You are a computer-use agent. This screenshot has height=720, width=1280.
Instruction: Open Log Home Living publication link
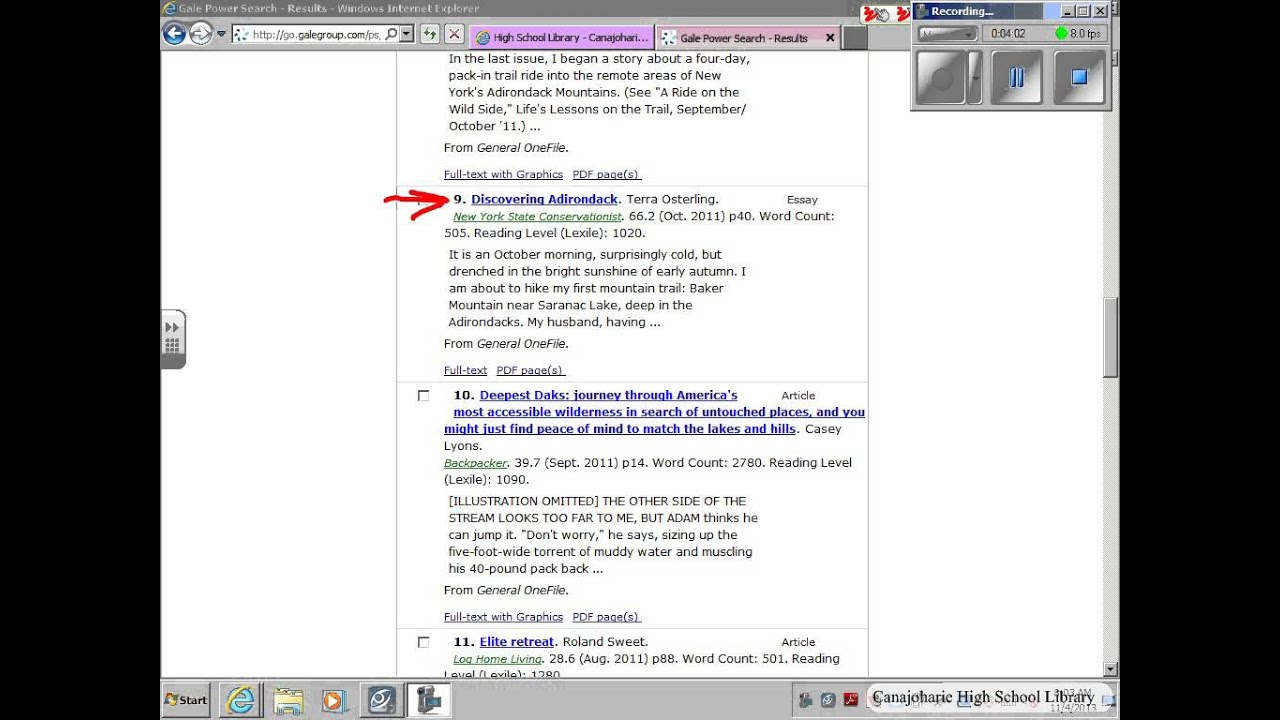(x=498, y=659)
